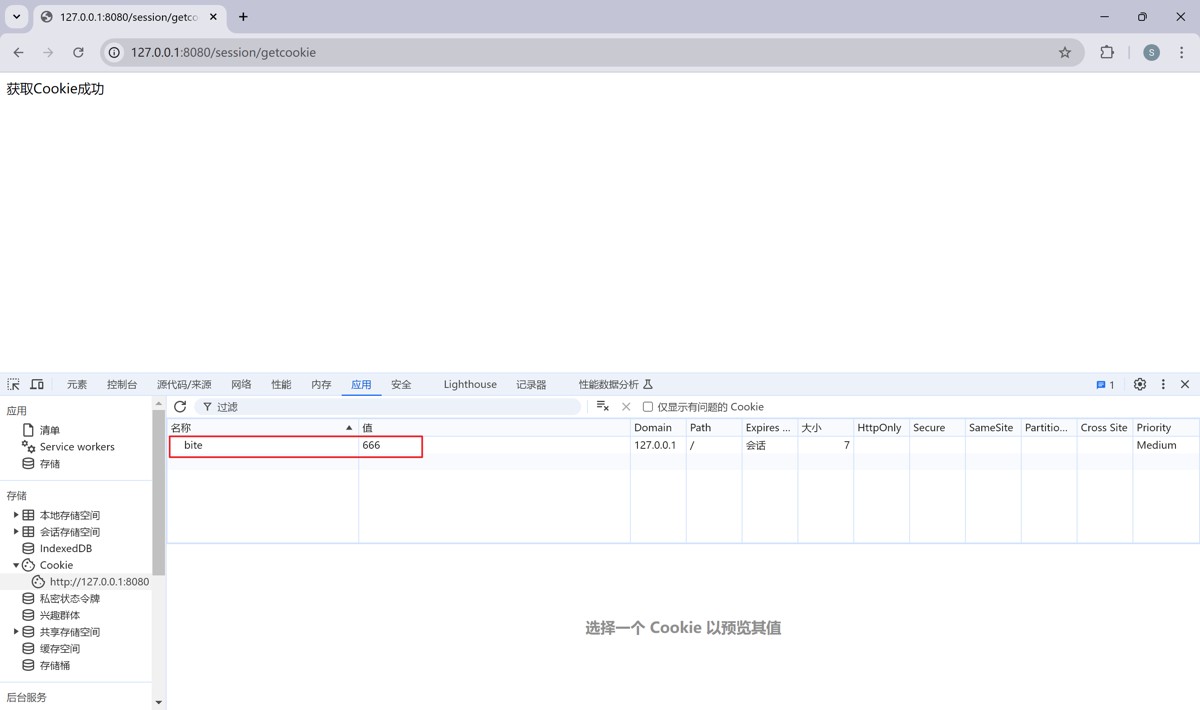This screenshot has width=1200, height=710.
Task: Select the inspect element picker icon
Action: click(x=14, y=384)
